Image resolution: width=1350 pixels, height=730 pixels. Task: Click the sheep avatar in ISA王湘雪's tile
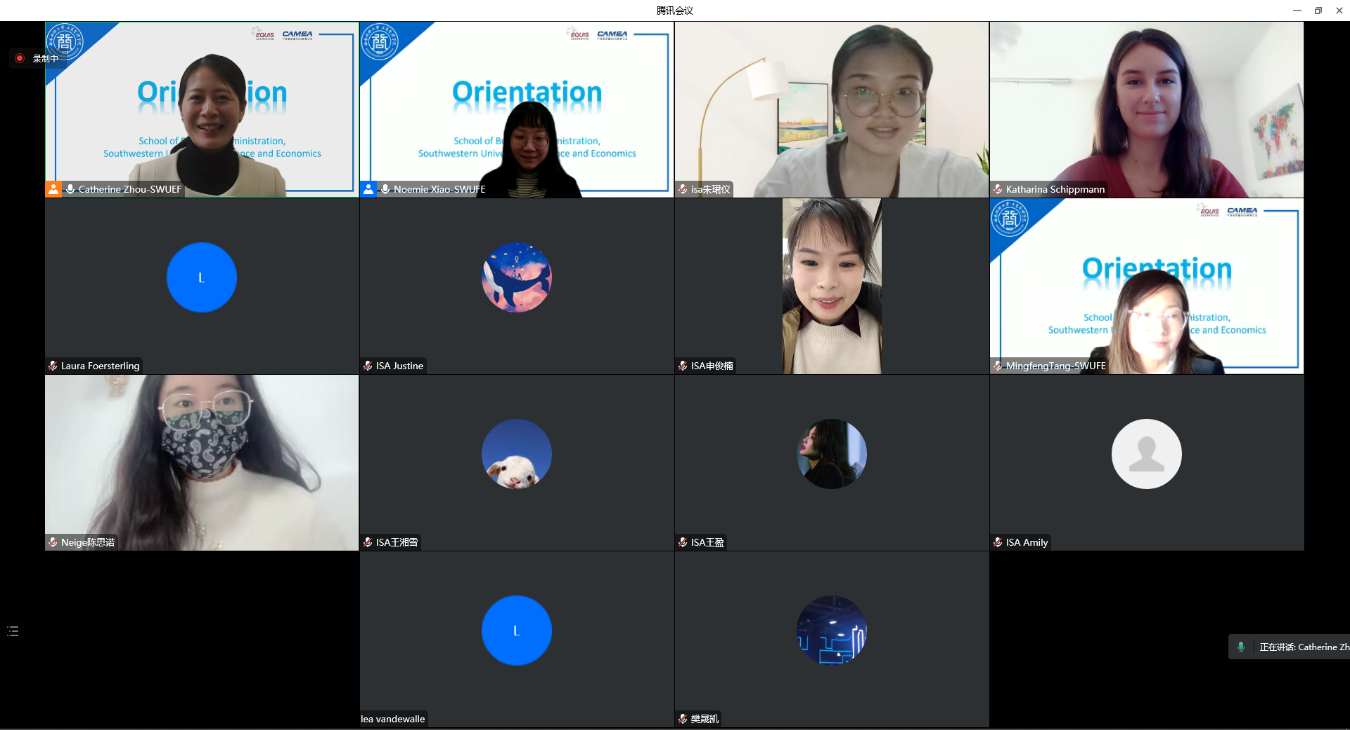coord(516,454)
